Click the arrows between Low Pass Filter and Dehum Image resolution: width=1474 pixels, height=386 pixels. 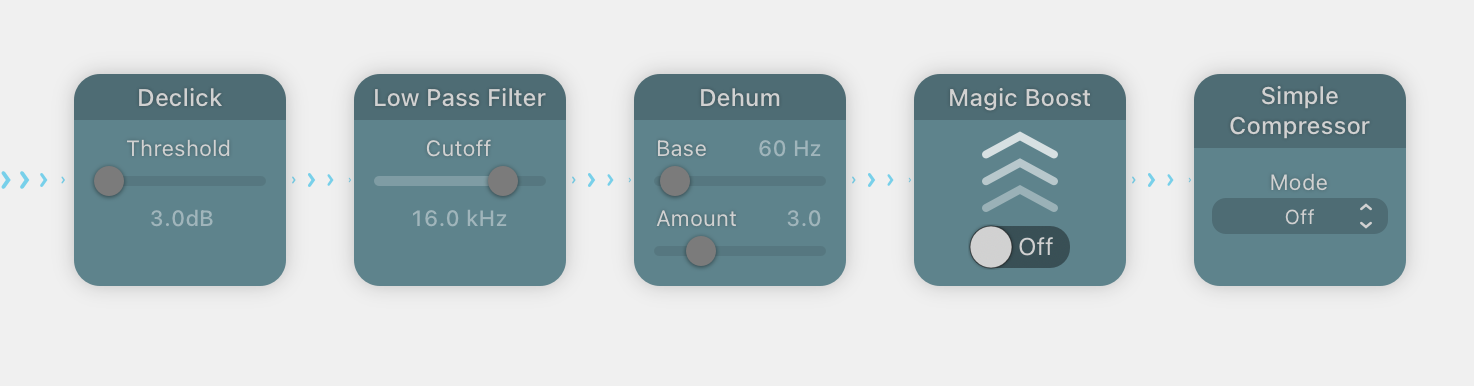(600, 180)
